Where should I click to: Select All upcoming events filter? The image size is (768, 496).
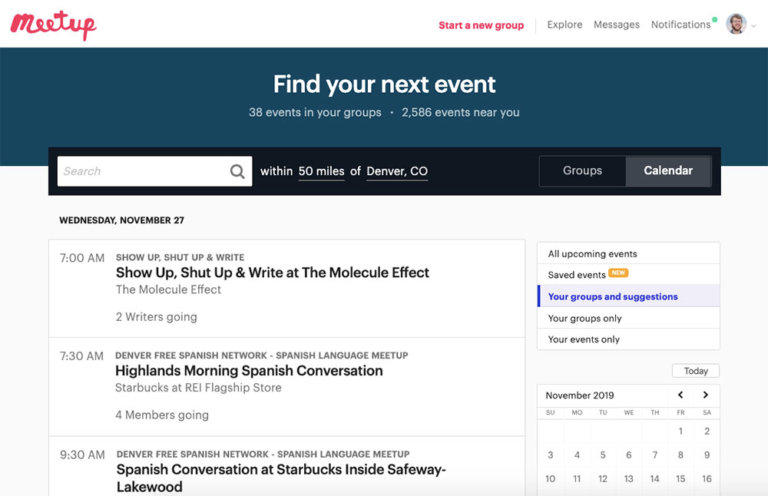(x=592, y=254)
